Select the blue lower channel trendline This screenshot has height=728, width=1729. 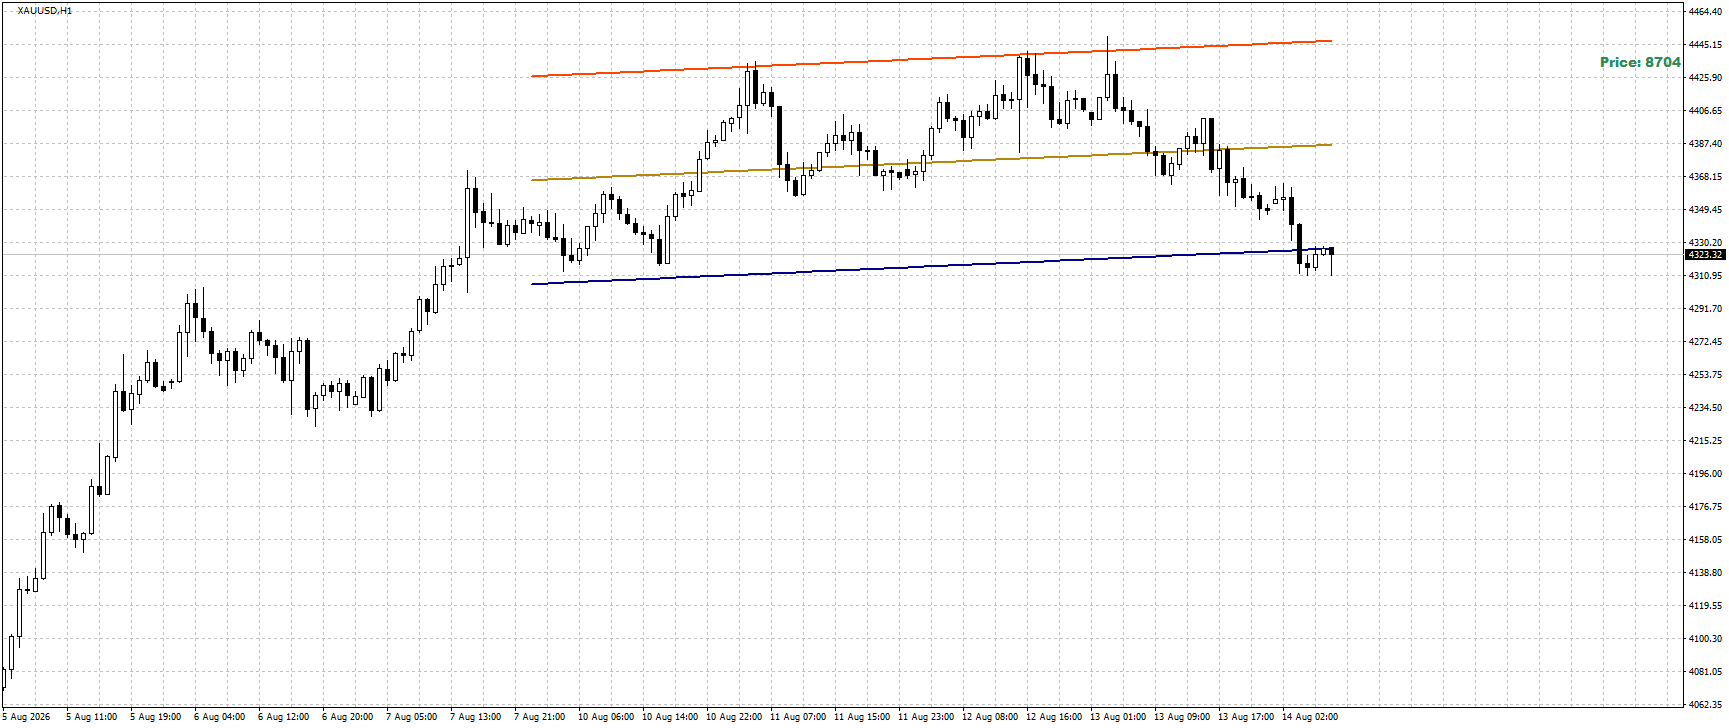(x=931, y=267)
